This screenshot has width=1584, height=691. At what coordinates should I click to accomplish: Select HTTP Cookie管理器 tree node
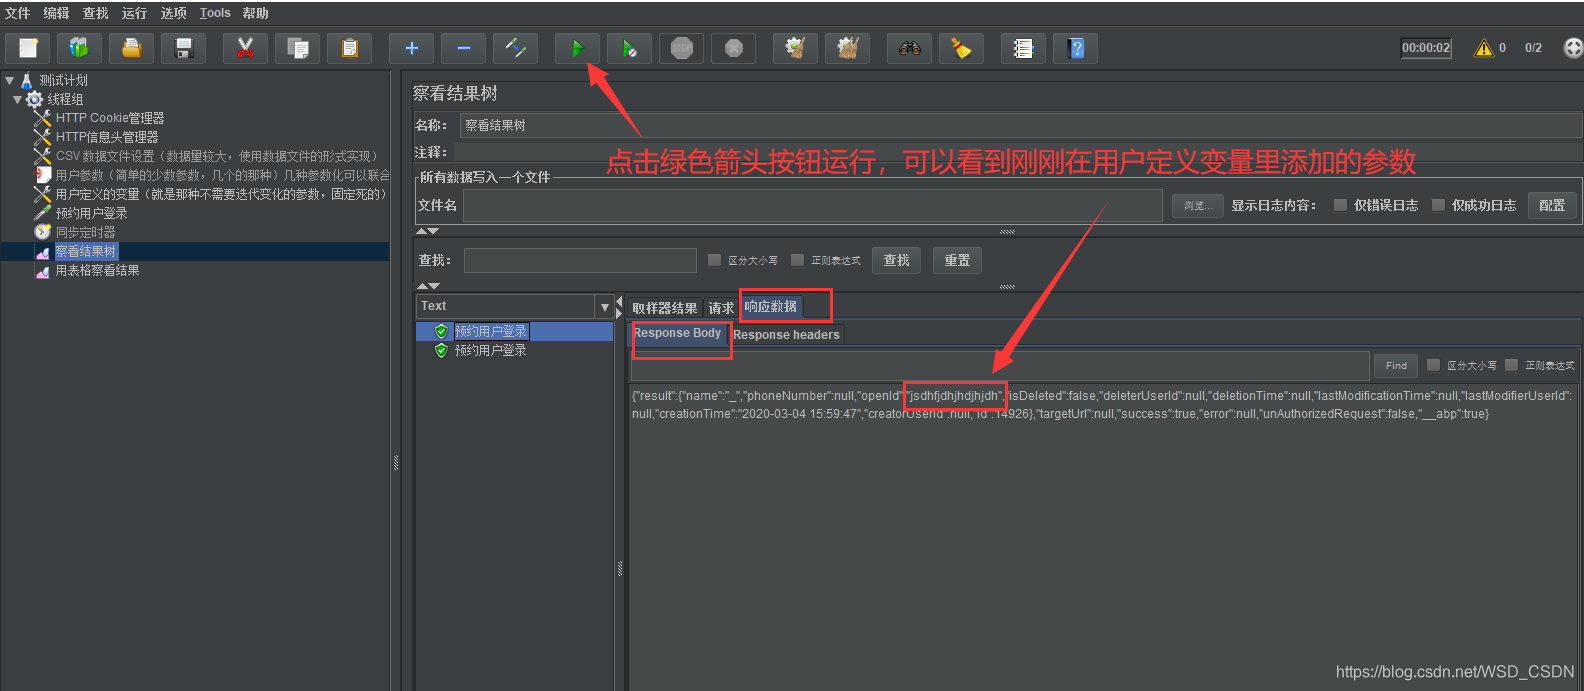109,118
